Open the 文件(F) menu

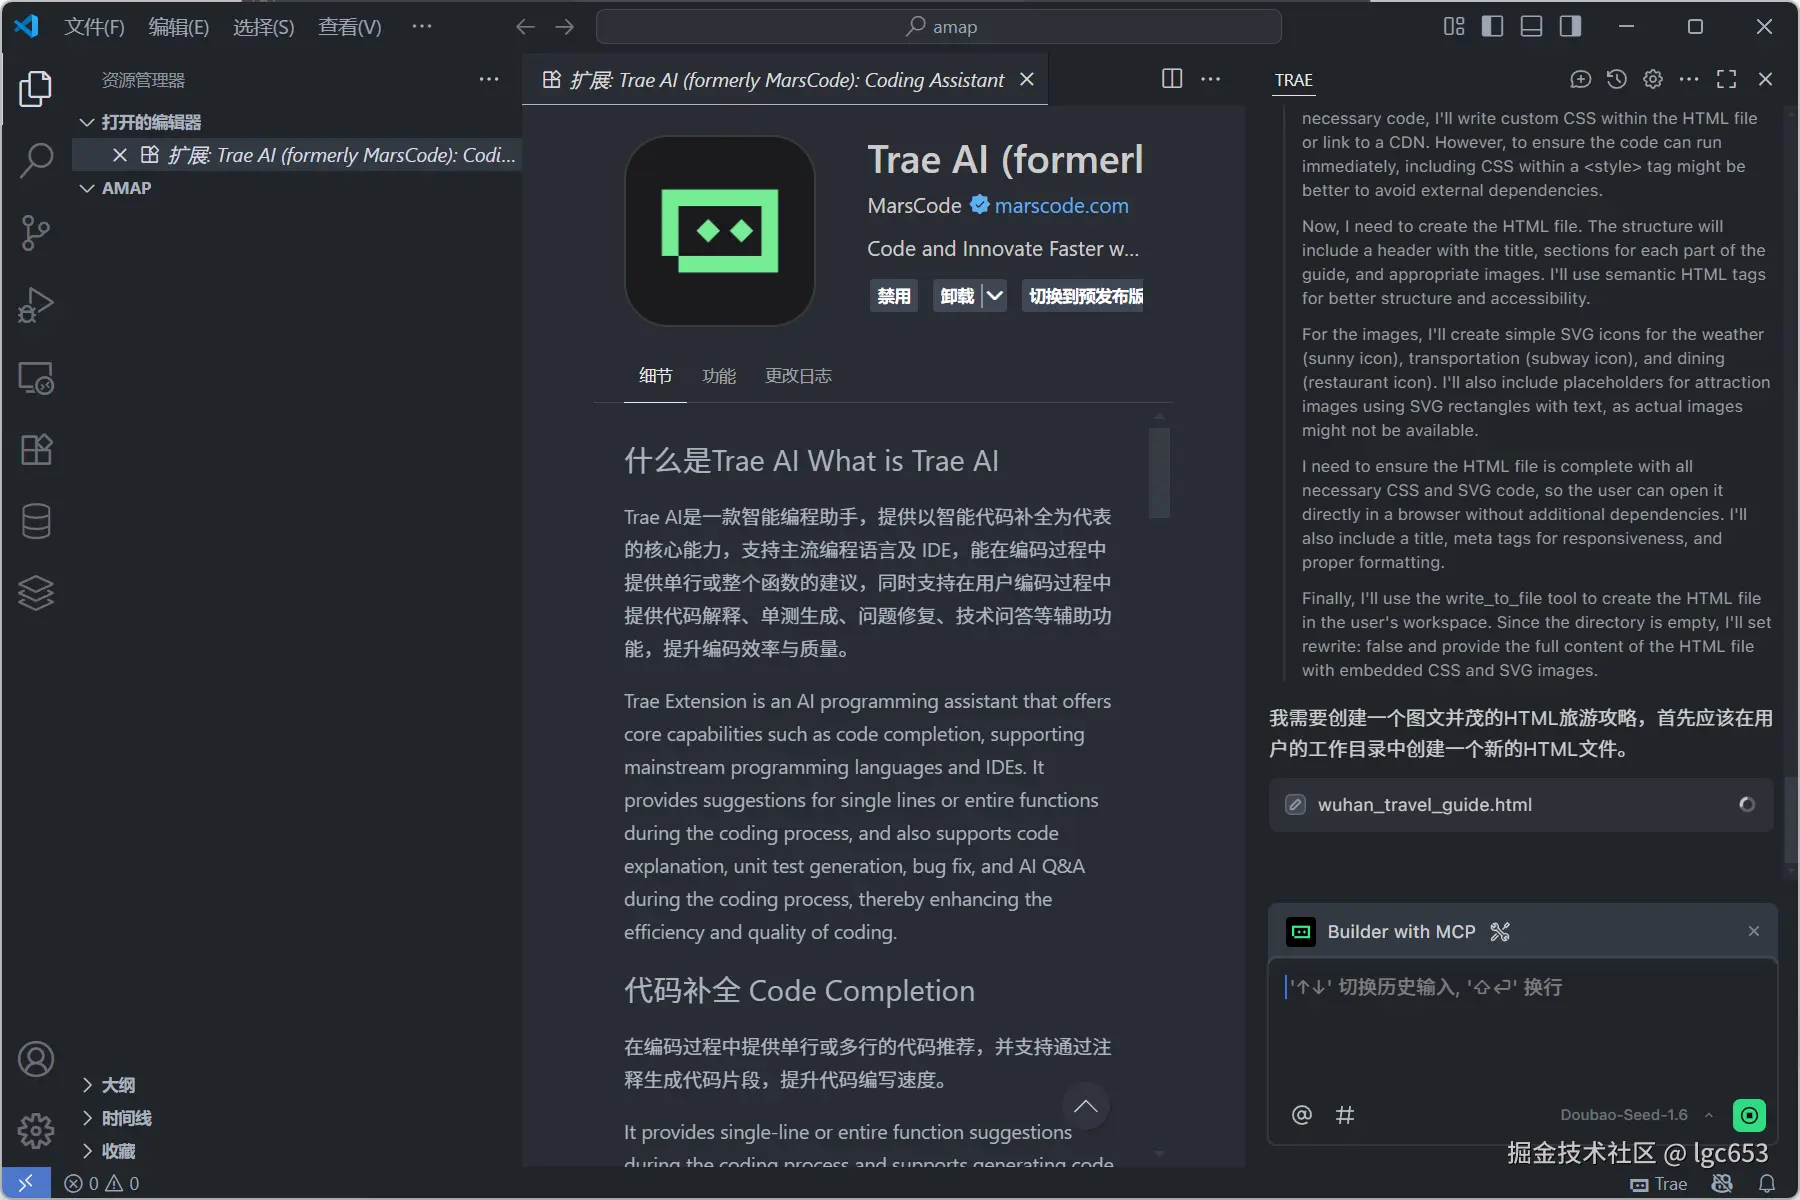[x=94, y=27]
